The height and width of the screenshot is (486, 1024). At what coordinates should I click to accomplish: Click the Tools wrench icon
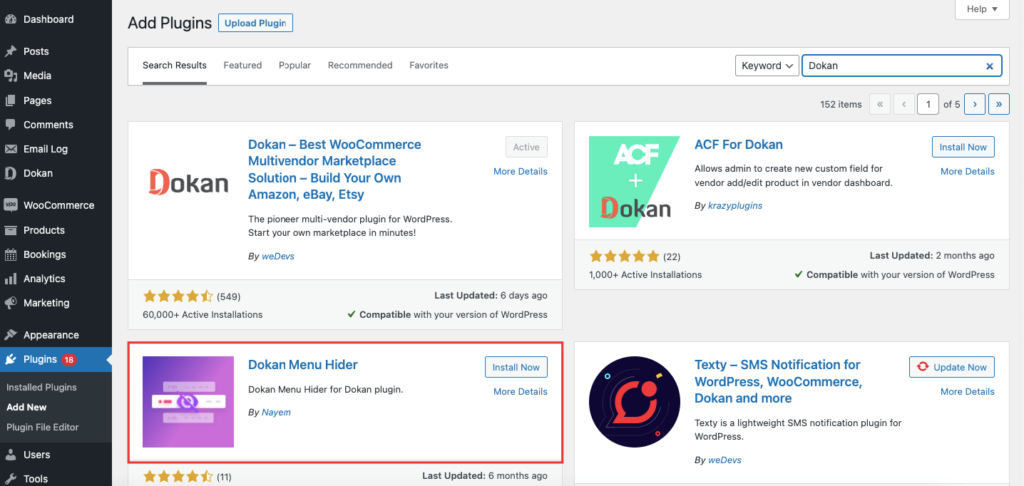click(x=10, y=479)
